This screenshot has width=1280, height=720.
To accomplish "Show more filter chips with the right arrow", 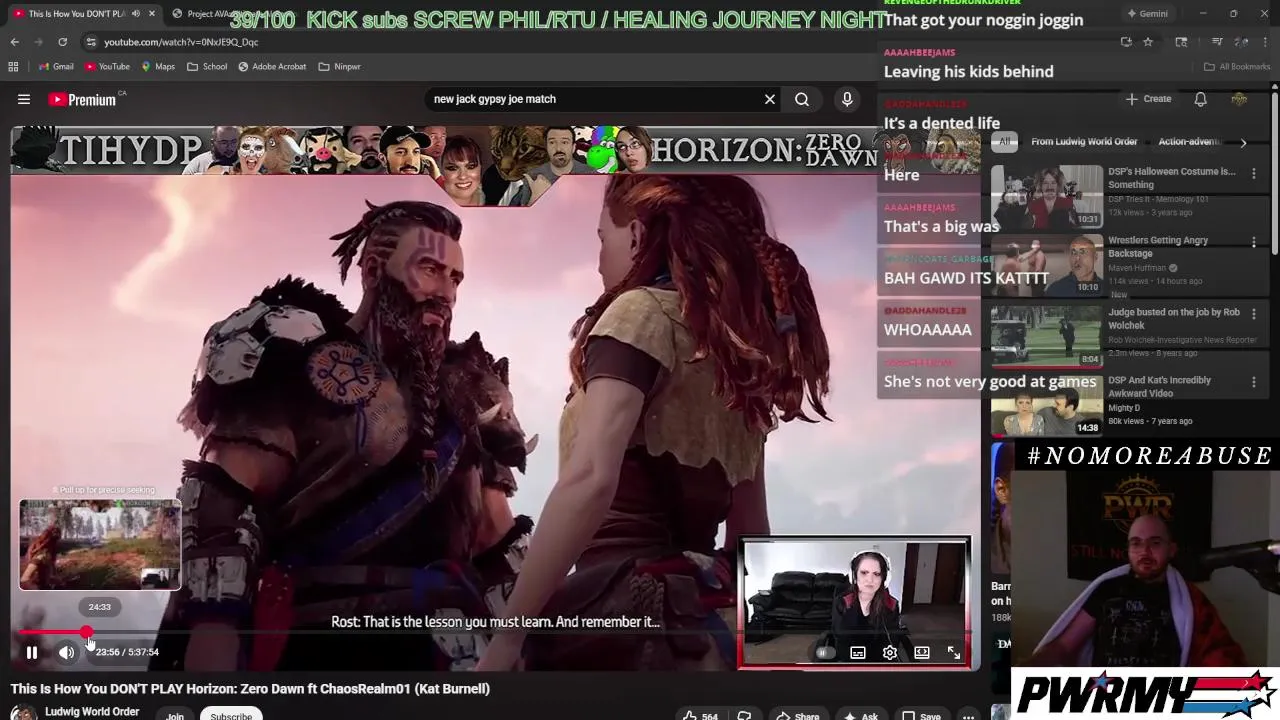I will (x=1243, y=142).
